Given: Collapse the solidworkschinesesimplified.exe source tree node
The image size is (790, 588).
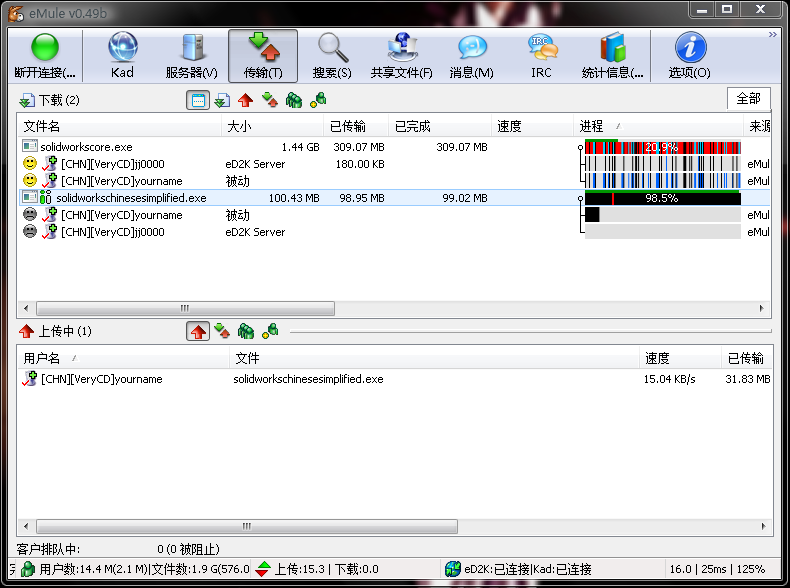Looking at the screenshot, I should (x=580, y=199).
